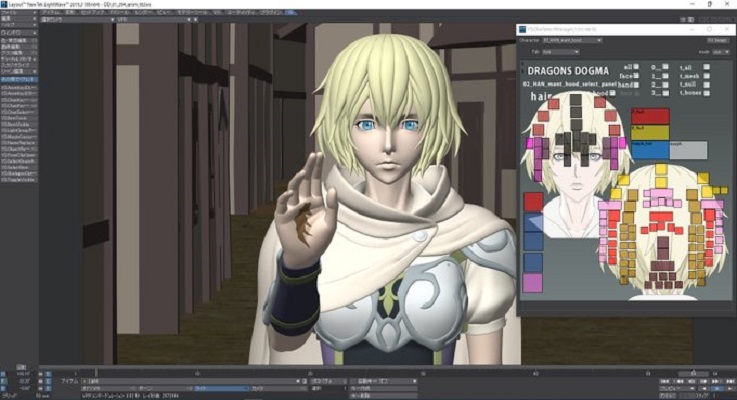The width and height of the screenshot is (737, 400).
Task: Switch to the セットアップ tab in top bar
Action: click(94, 13)
